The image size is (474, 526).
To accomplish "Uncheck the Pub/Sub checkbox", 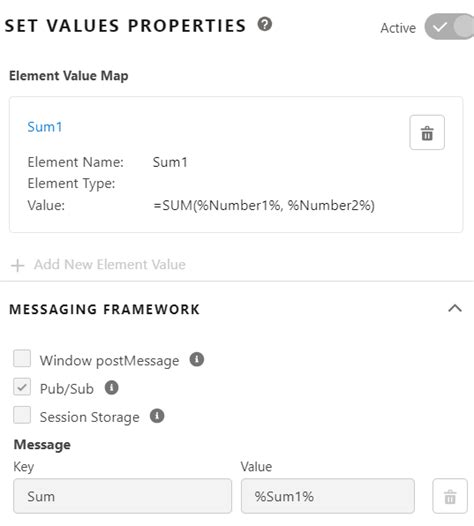I will [22, 387].
